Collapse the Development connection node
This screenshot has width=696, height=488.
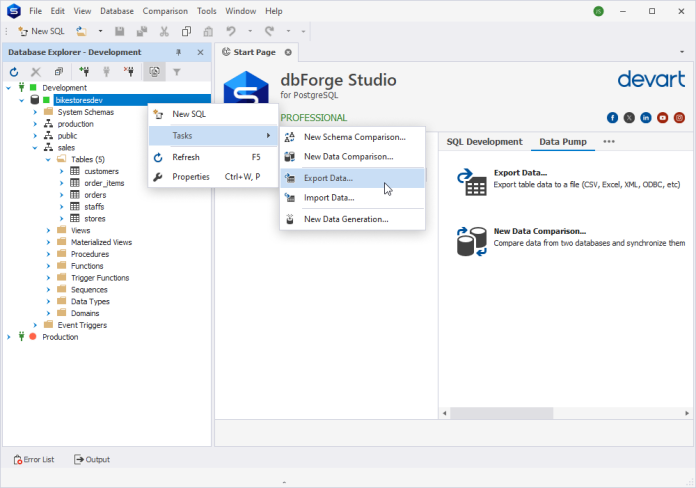(x=8, y=88)
